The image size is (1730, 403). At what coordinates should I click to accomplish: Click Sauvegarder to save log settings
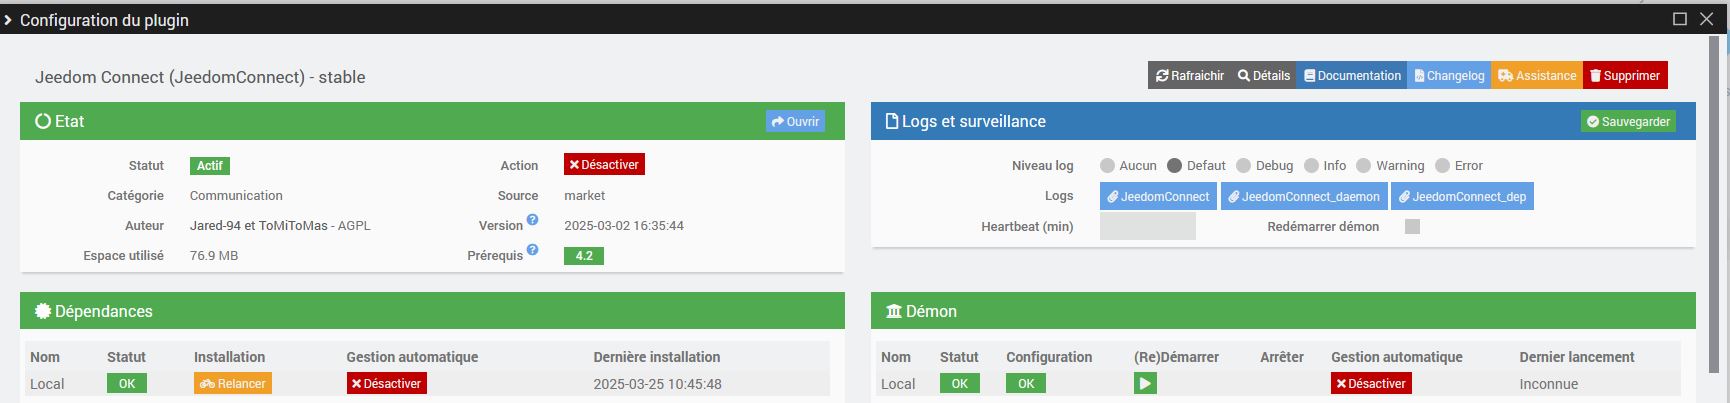pyautogui.click(x=1628, y=122)
